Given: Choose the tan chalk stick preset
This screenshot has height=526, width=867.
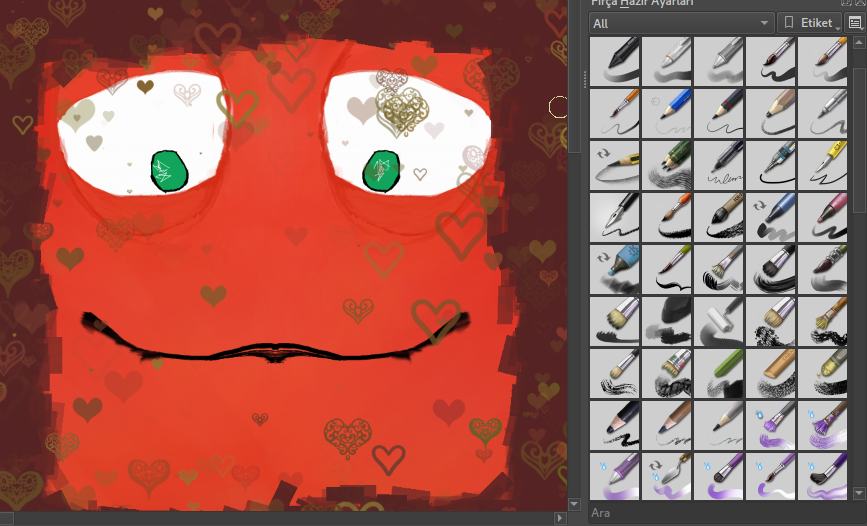Looking at the screenshot, I should point(771,373).
